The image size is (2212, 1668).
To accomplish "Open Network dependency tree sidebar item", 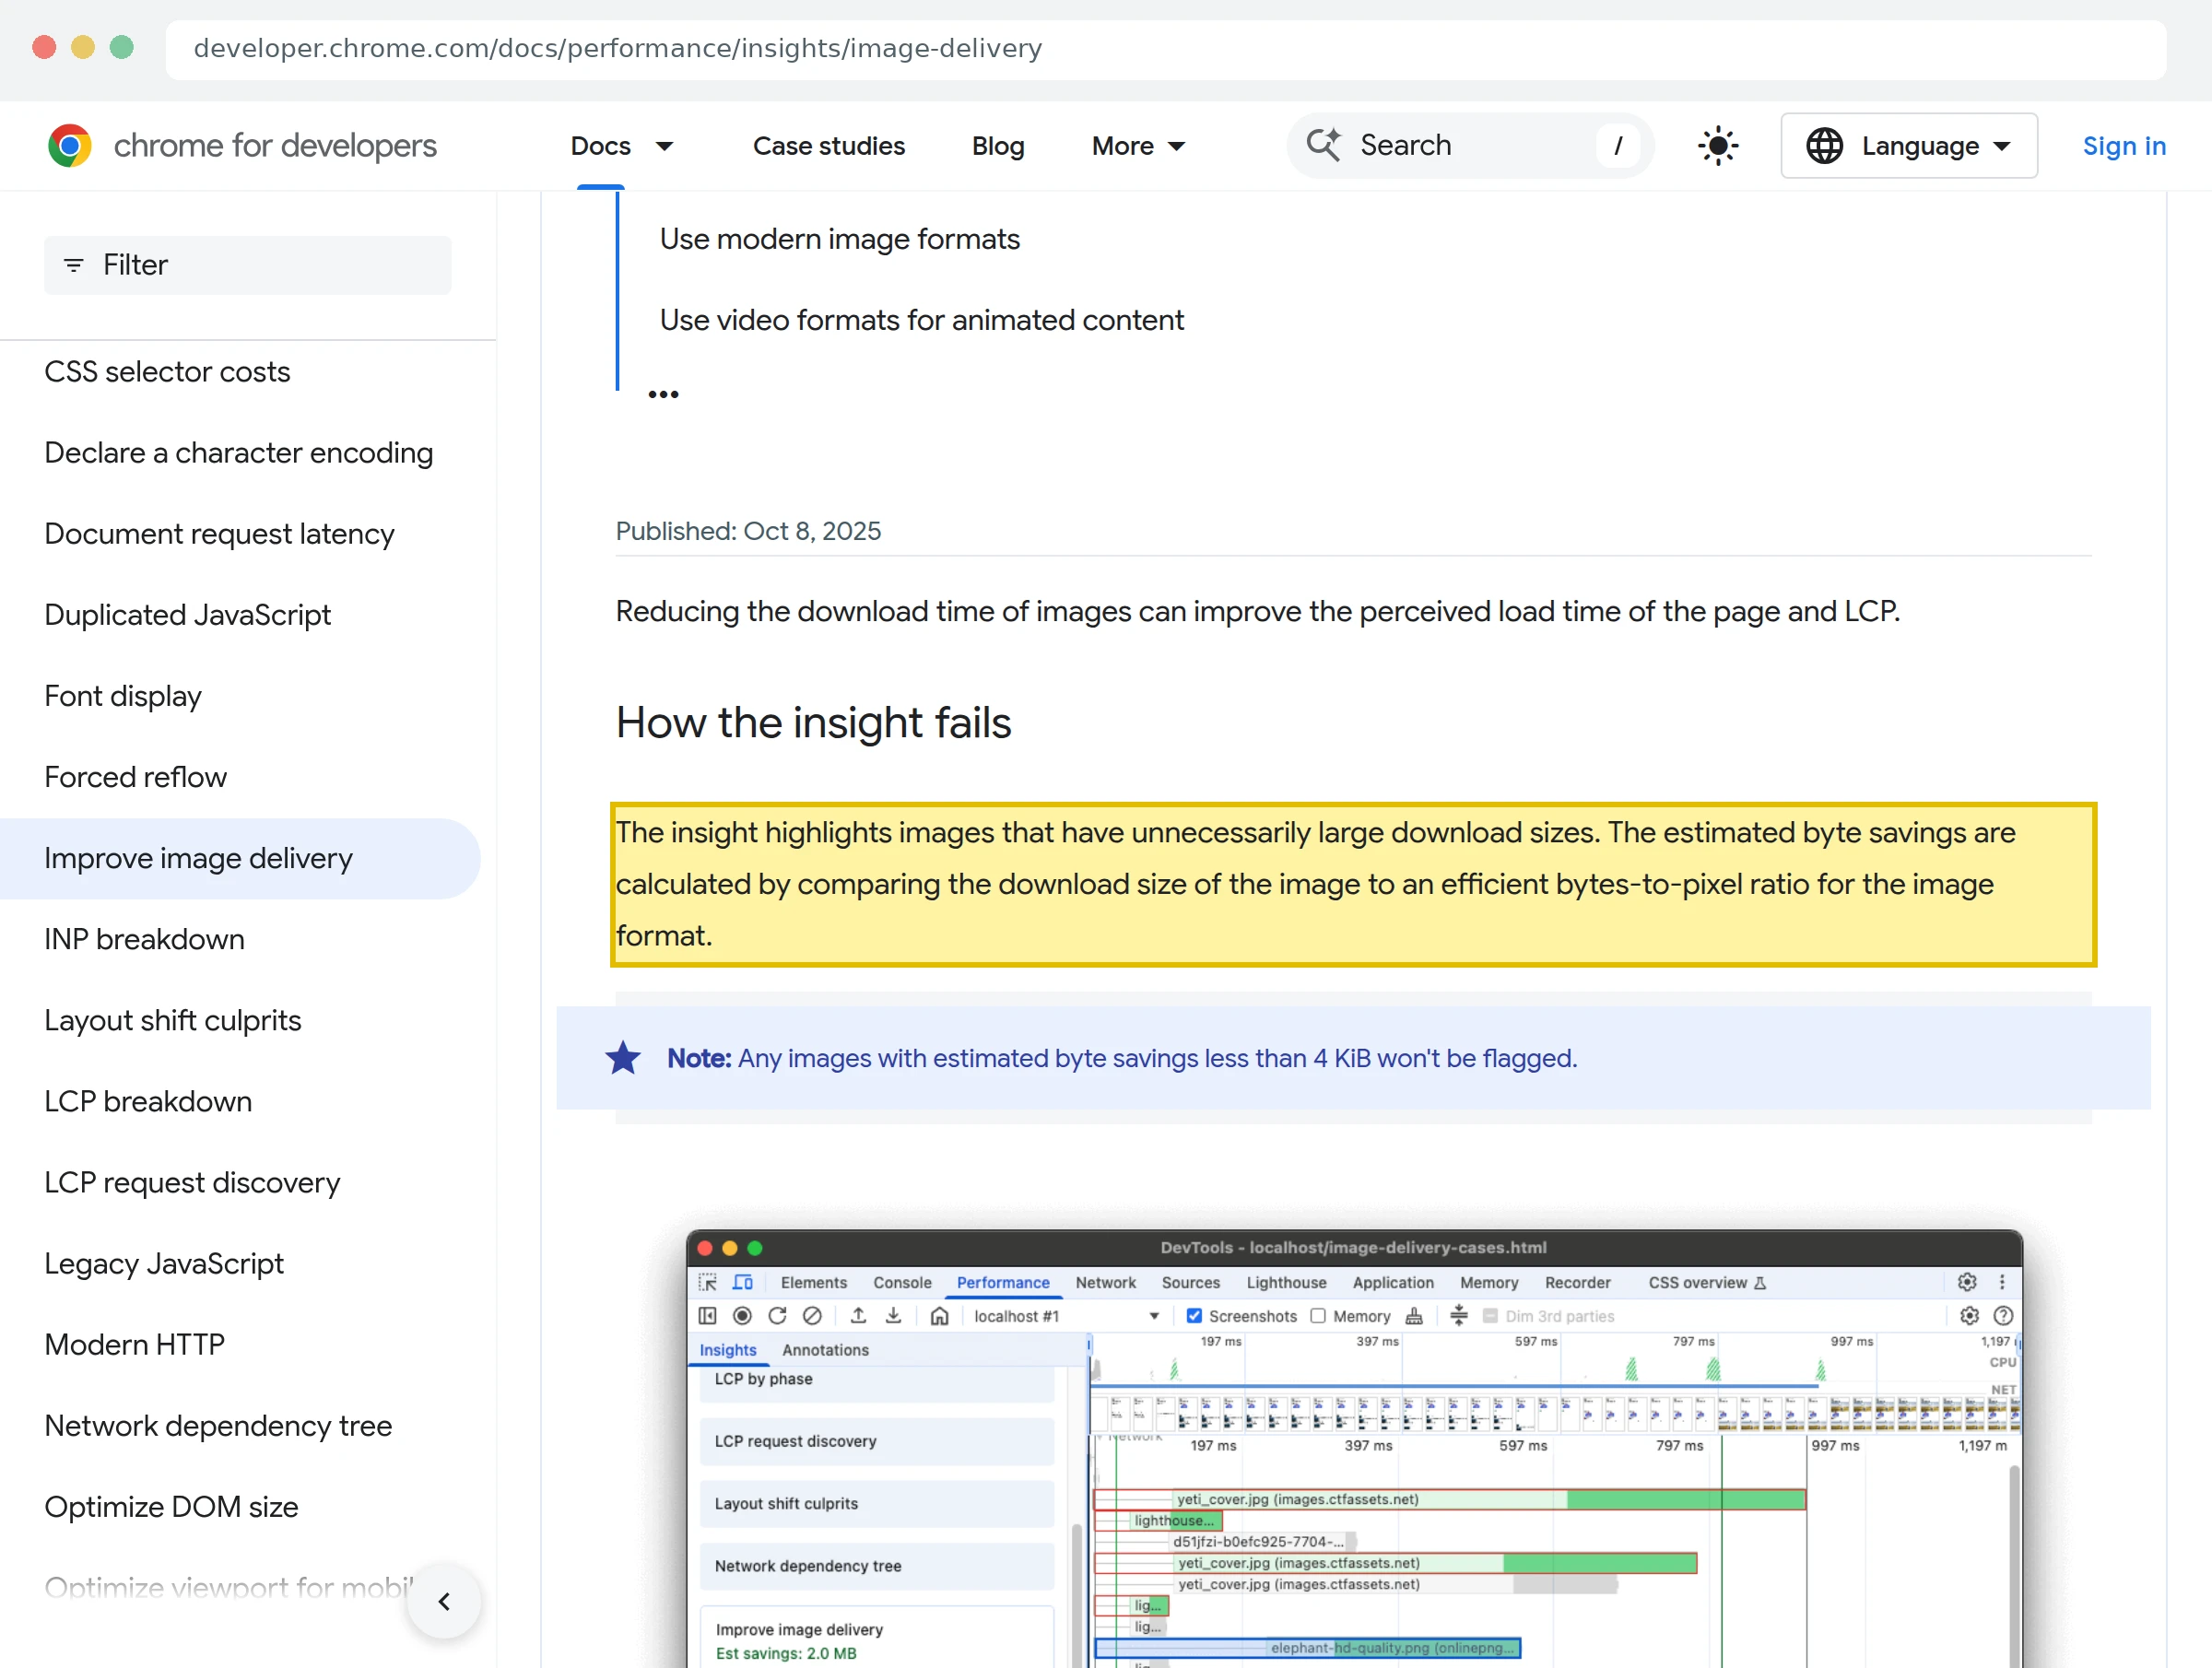I will coord(218,1425).
